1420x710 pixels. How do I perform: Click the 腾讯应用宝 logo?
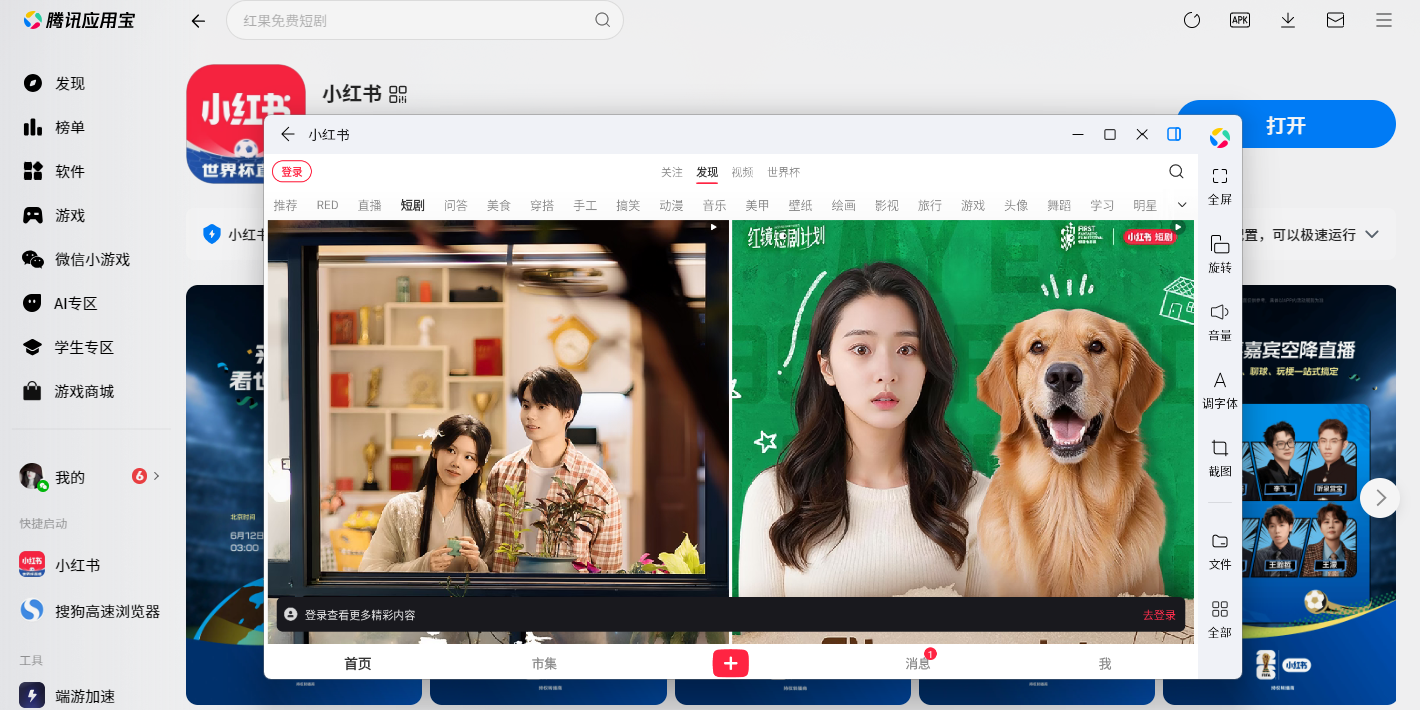[x=79, y=20]
